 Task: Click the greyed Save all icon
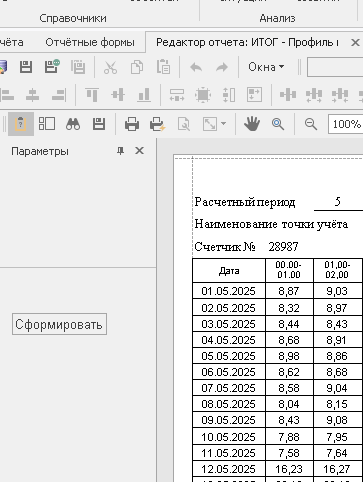point(78,67)
